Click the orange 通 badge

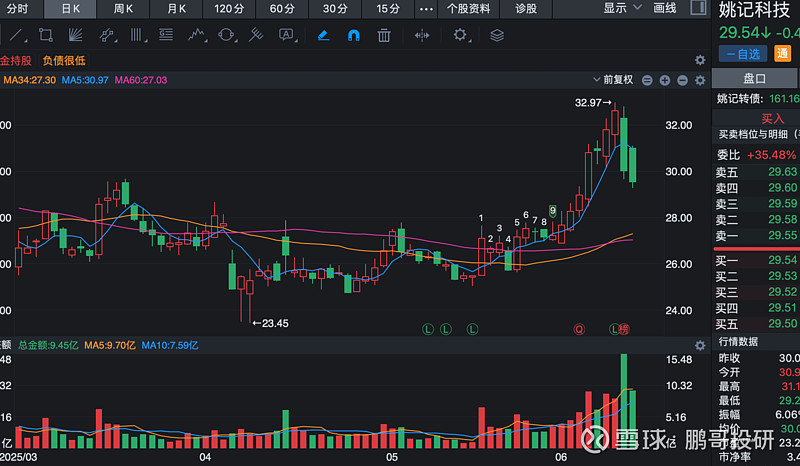782,54
